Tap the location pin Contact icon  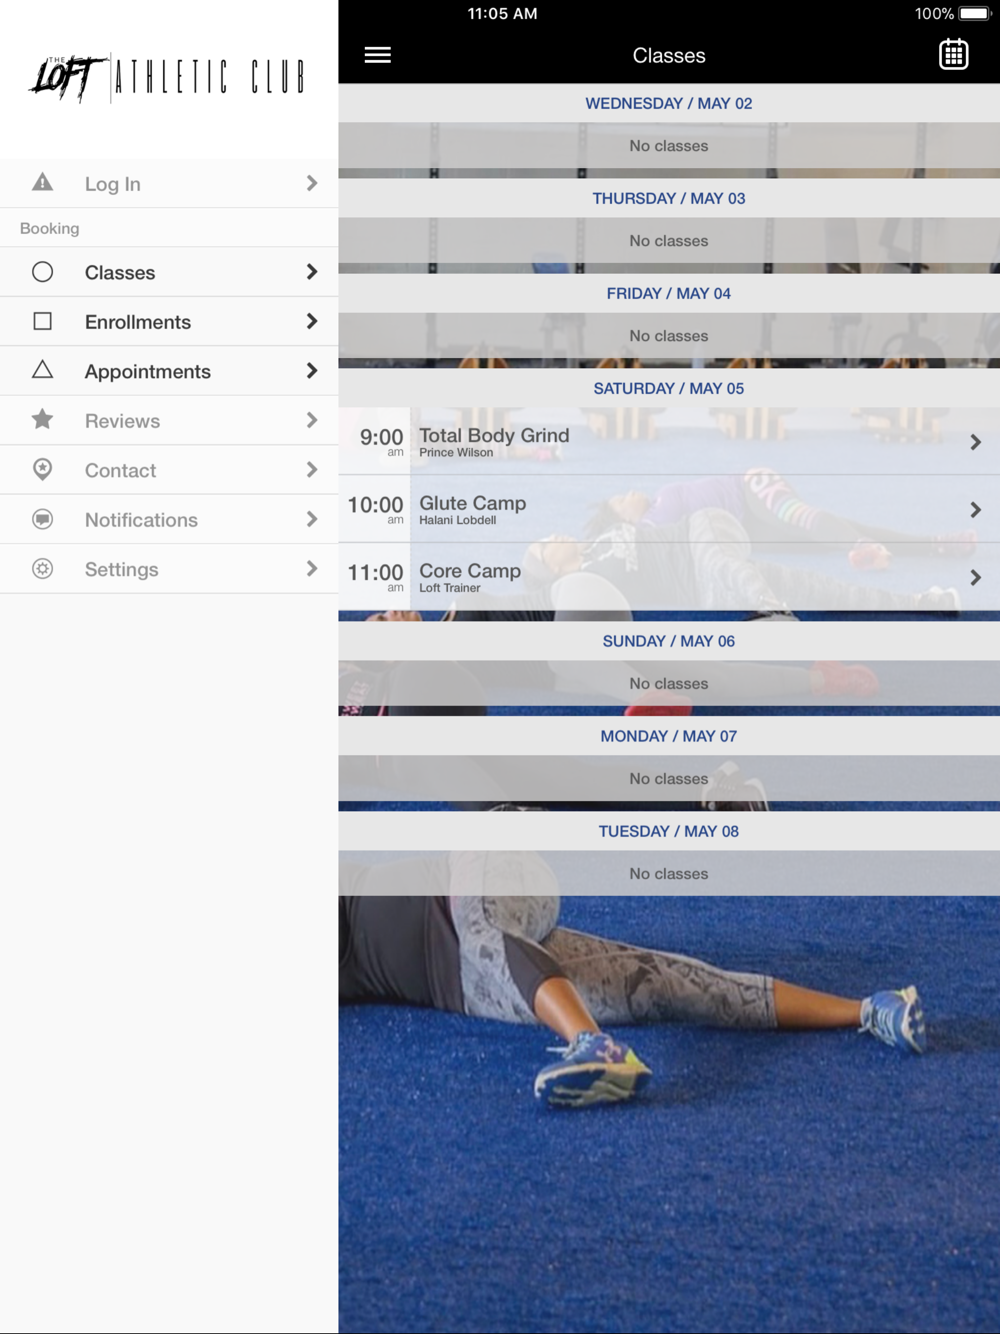42,469
